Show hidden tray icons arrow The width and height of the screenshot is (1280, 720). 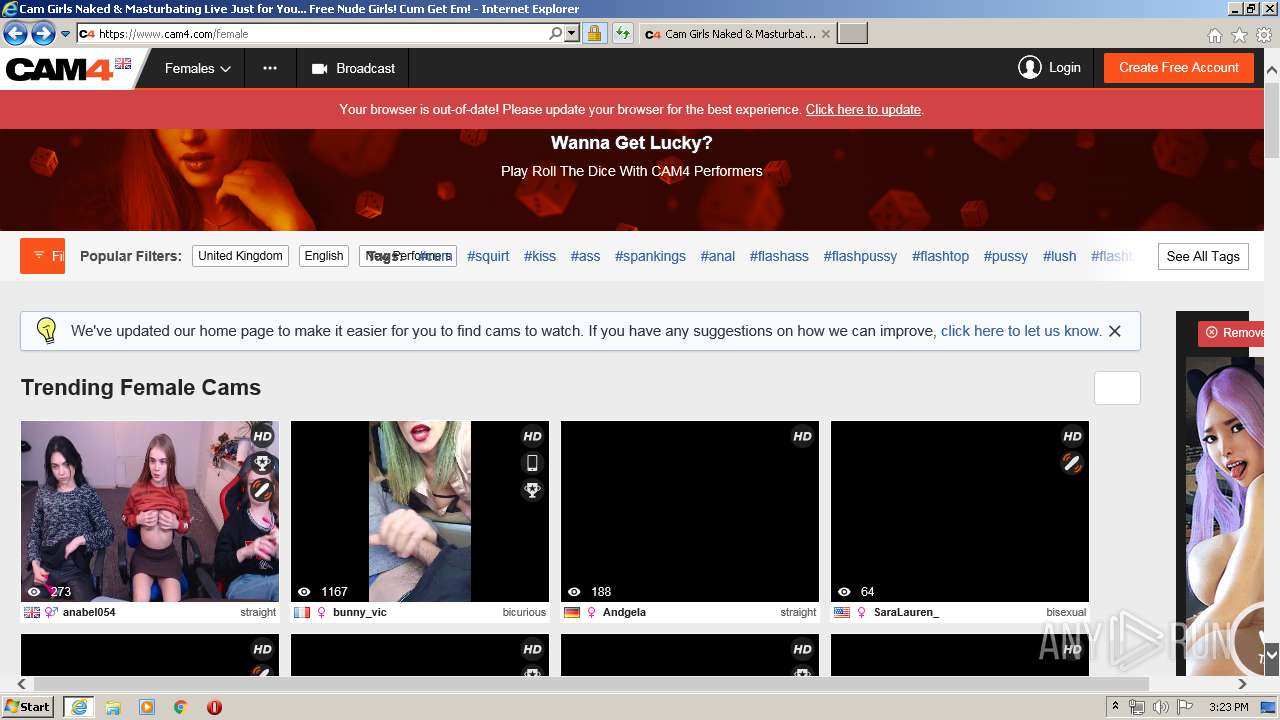coord(1115,707)
